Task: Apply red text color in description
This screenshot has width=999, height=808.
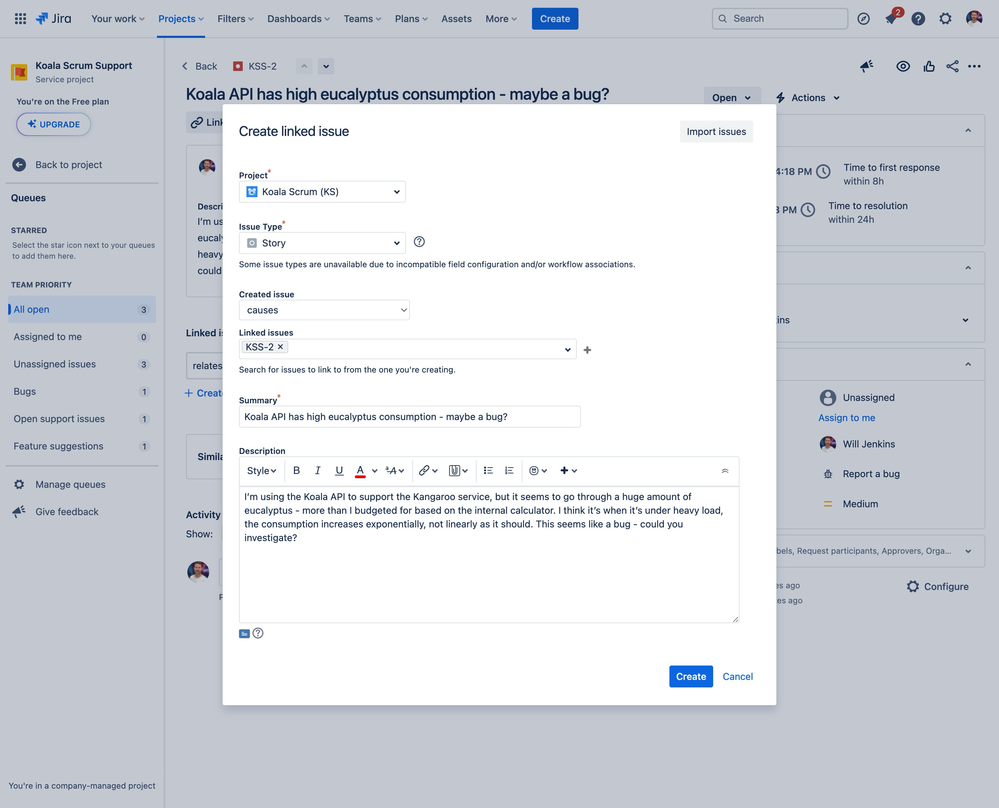Action: click(x=360, y=470)
